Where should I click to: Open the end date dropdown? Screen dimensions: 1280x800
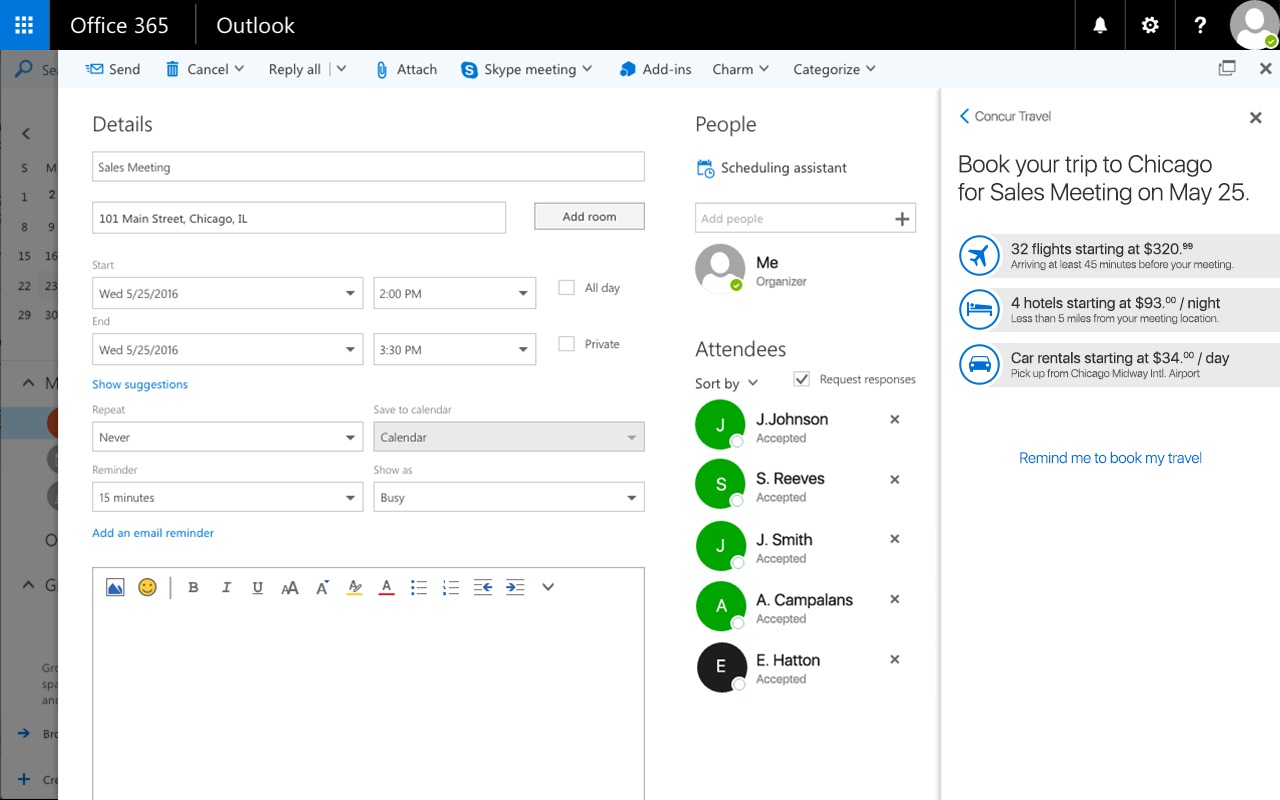(227, 349)
